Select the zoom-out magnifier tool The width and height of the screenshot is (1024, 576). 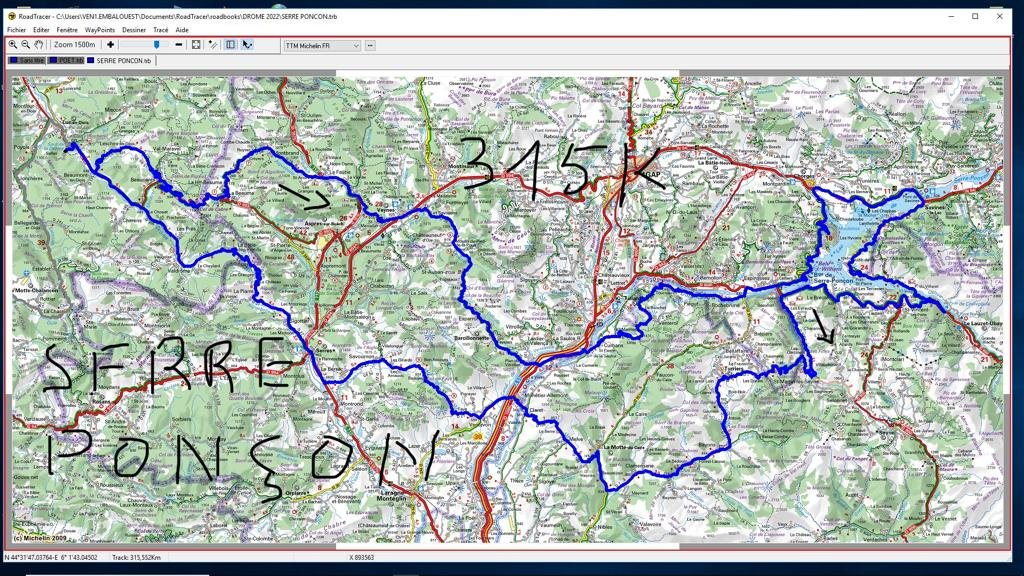pyautogui.click(x=25, y=44)
